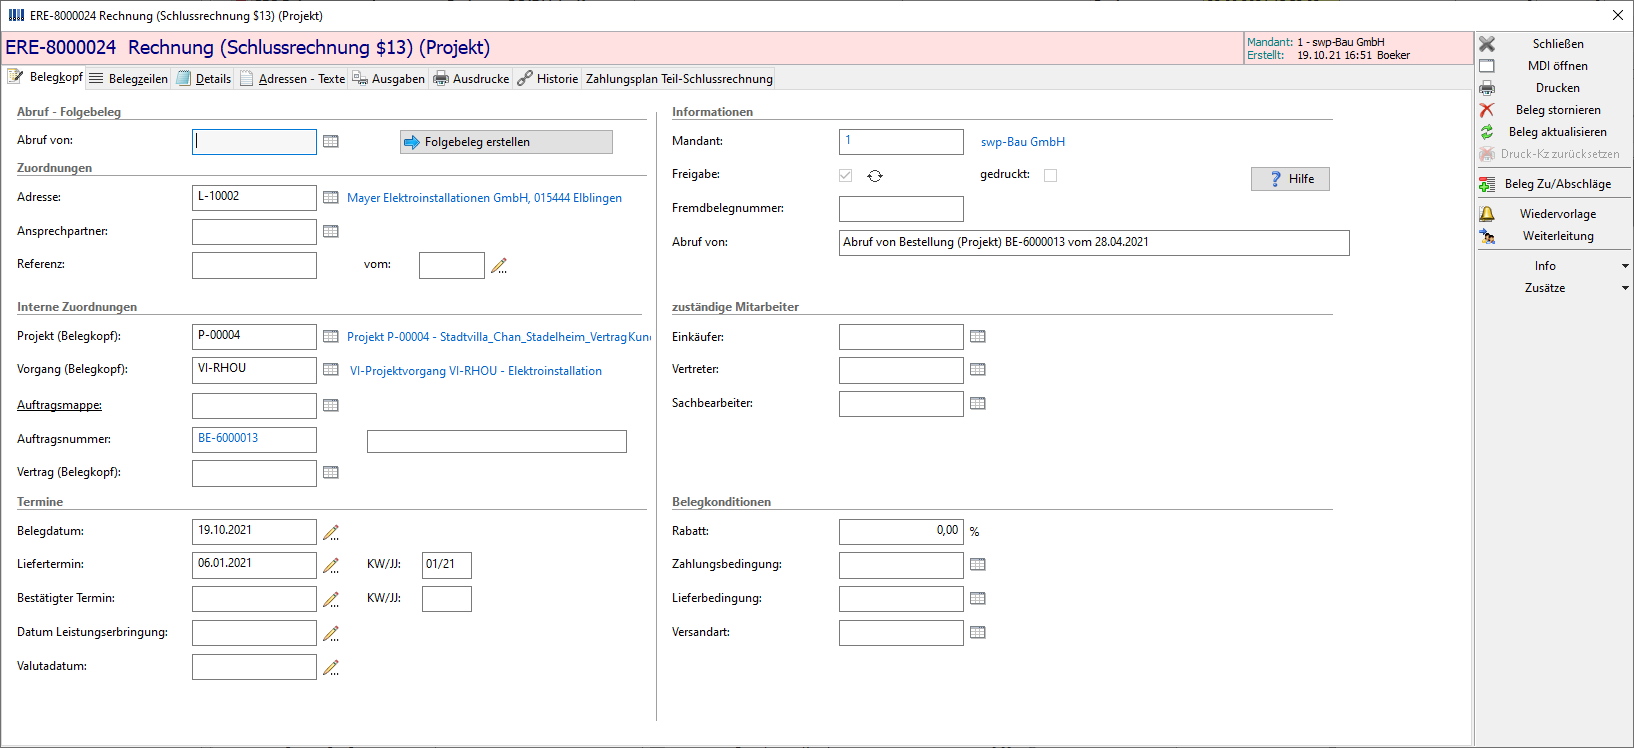The height and width of the screenshot is (748, 1634).
Task: Open the Ausdrucke tab
Action: point(471,79)
